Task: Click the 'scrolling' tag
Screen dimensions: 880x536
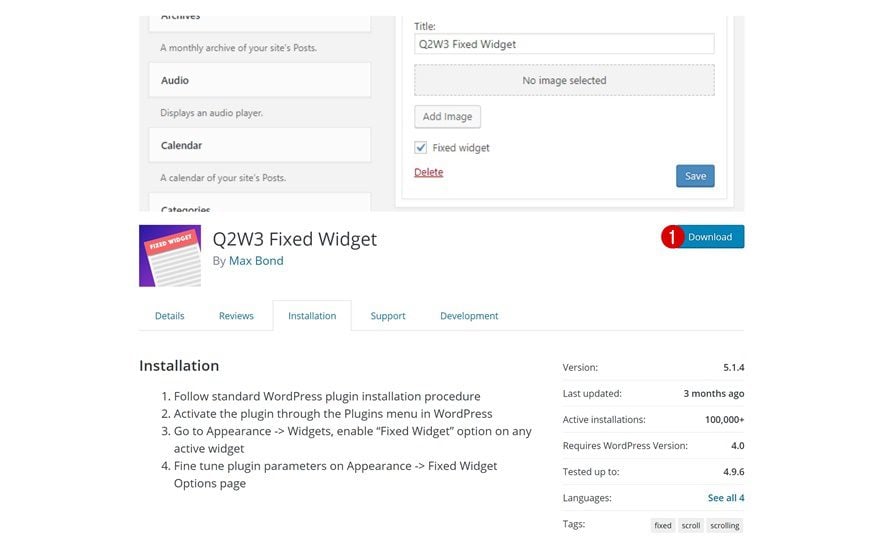Action: click(724, 525)
